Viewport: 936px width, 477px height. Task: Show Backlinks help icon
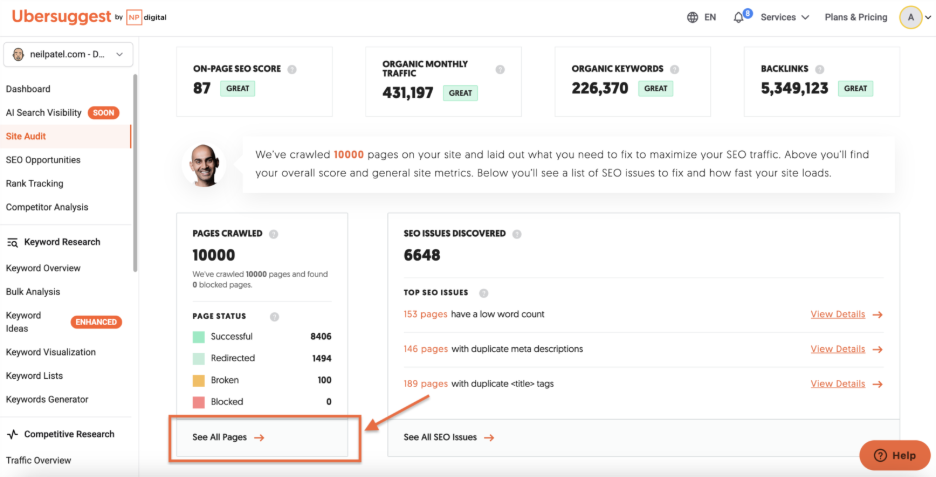point(820,69)
